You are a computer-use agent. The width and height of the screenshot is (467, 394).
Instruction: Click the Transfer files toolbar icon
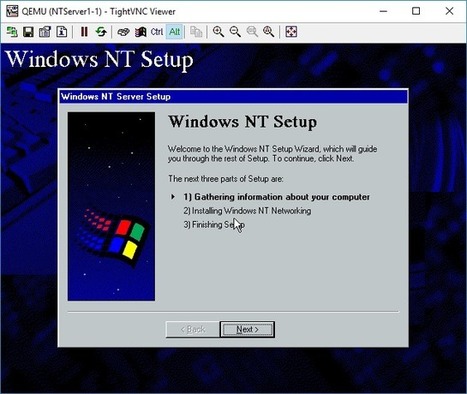tap(196, 32)
